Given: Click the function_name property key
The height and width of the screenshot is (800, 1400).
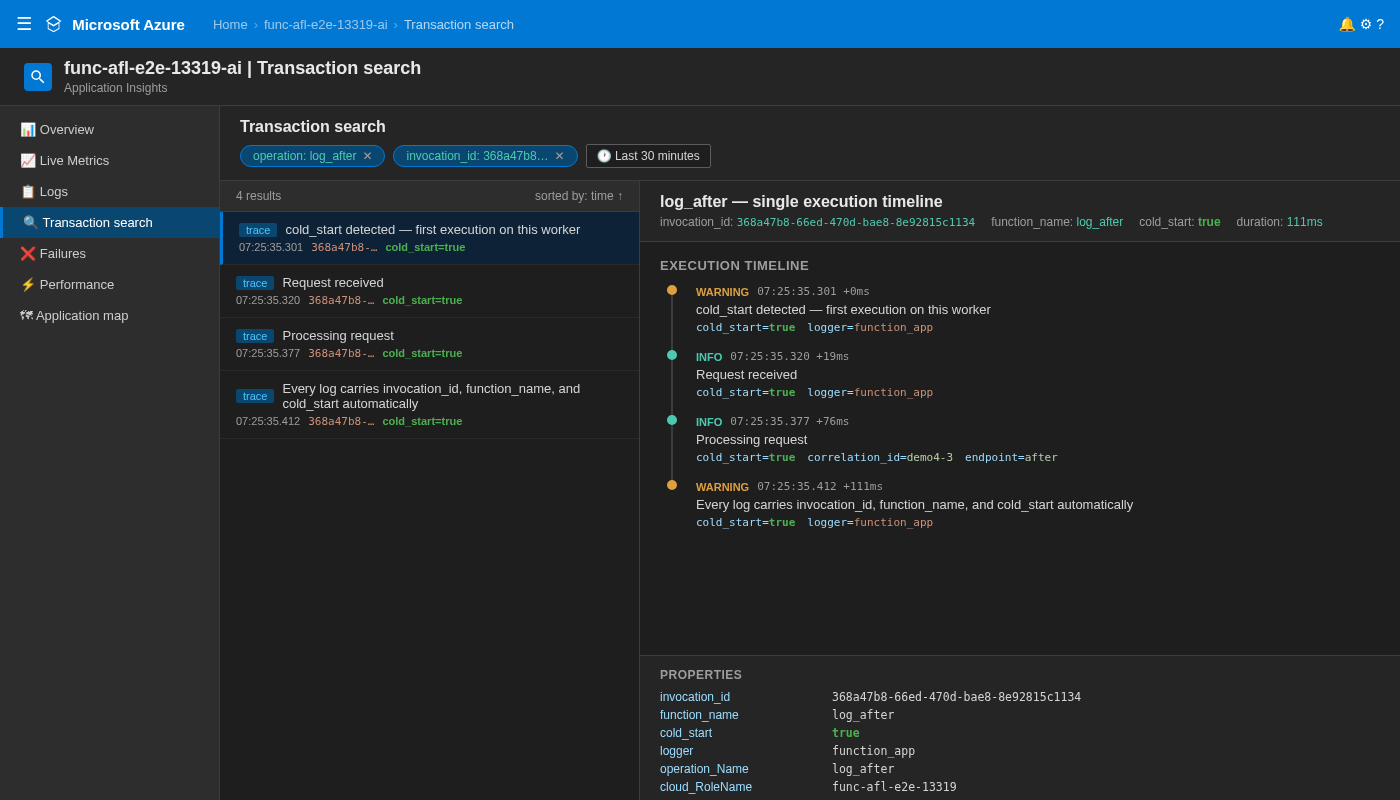Looking at the screenshot, I should [x=699, y=715].
